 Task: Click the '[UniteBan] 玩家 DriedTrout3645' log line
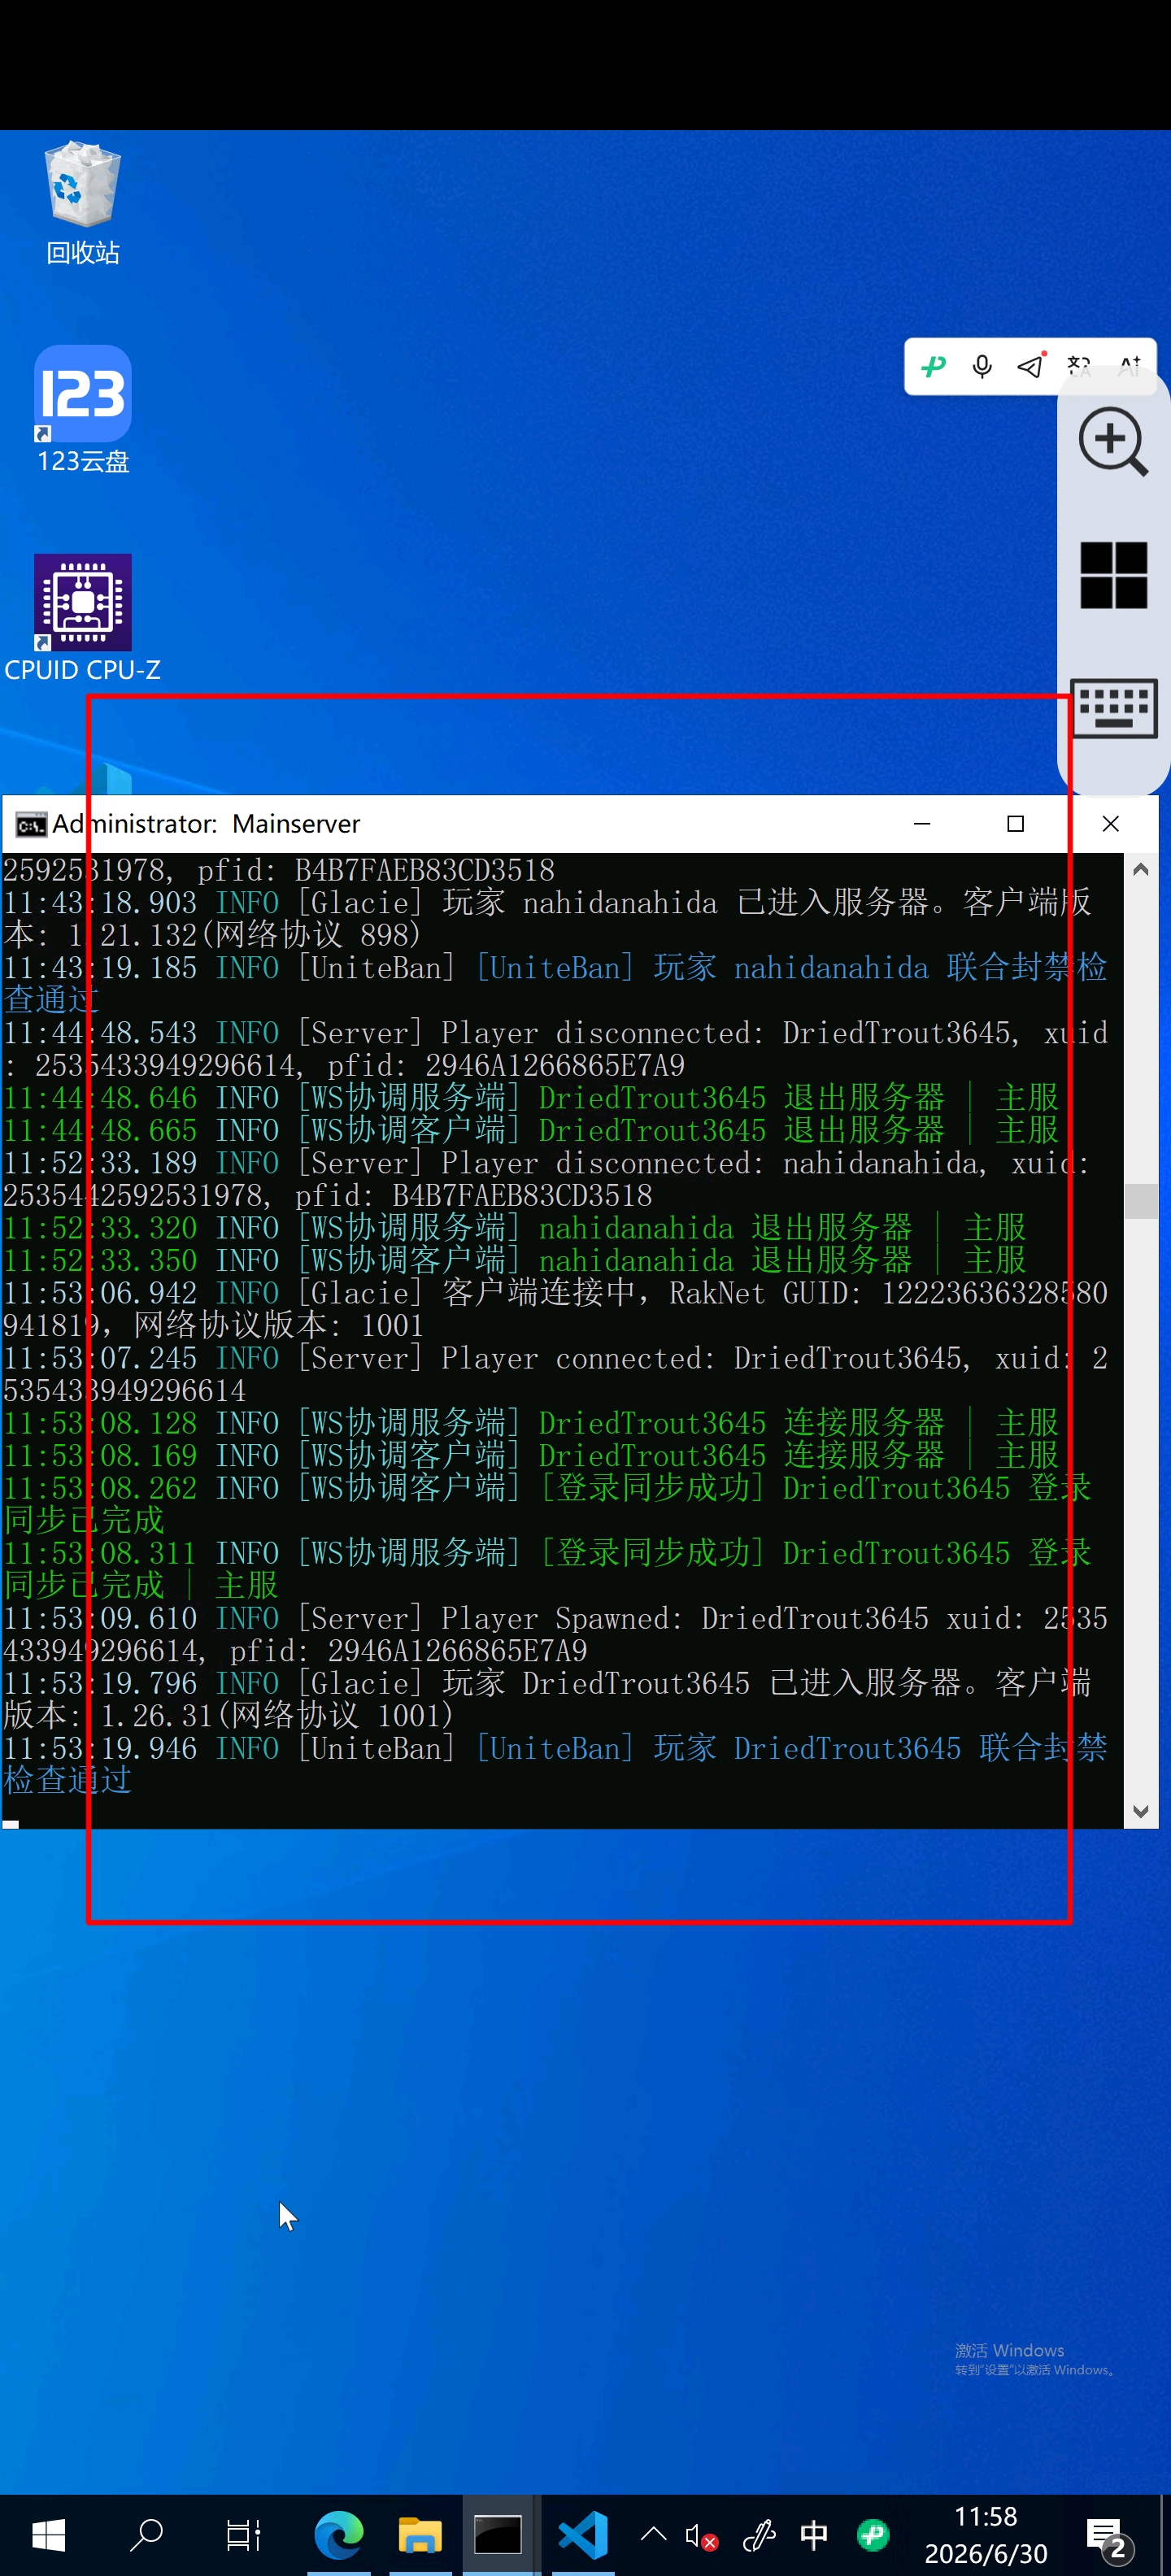(x=556, y=1764)
